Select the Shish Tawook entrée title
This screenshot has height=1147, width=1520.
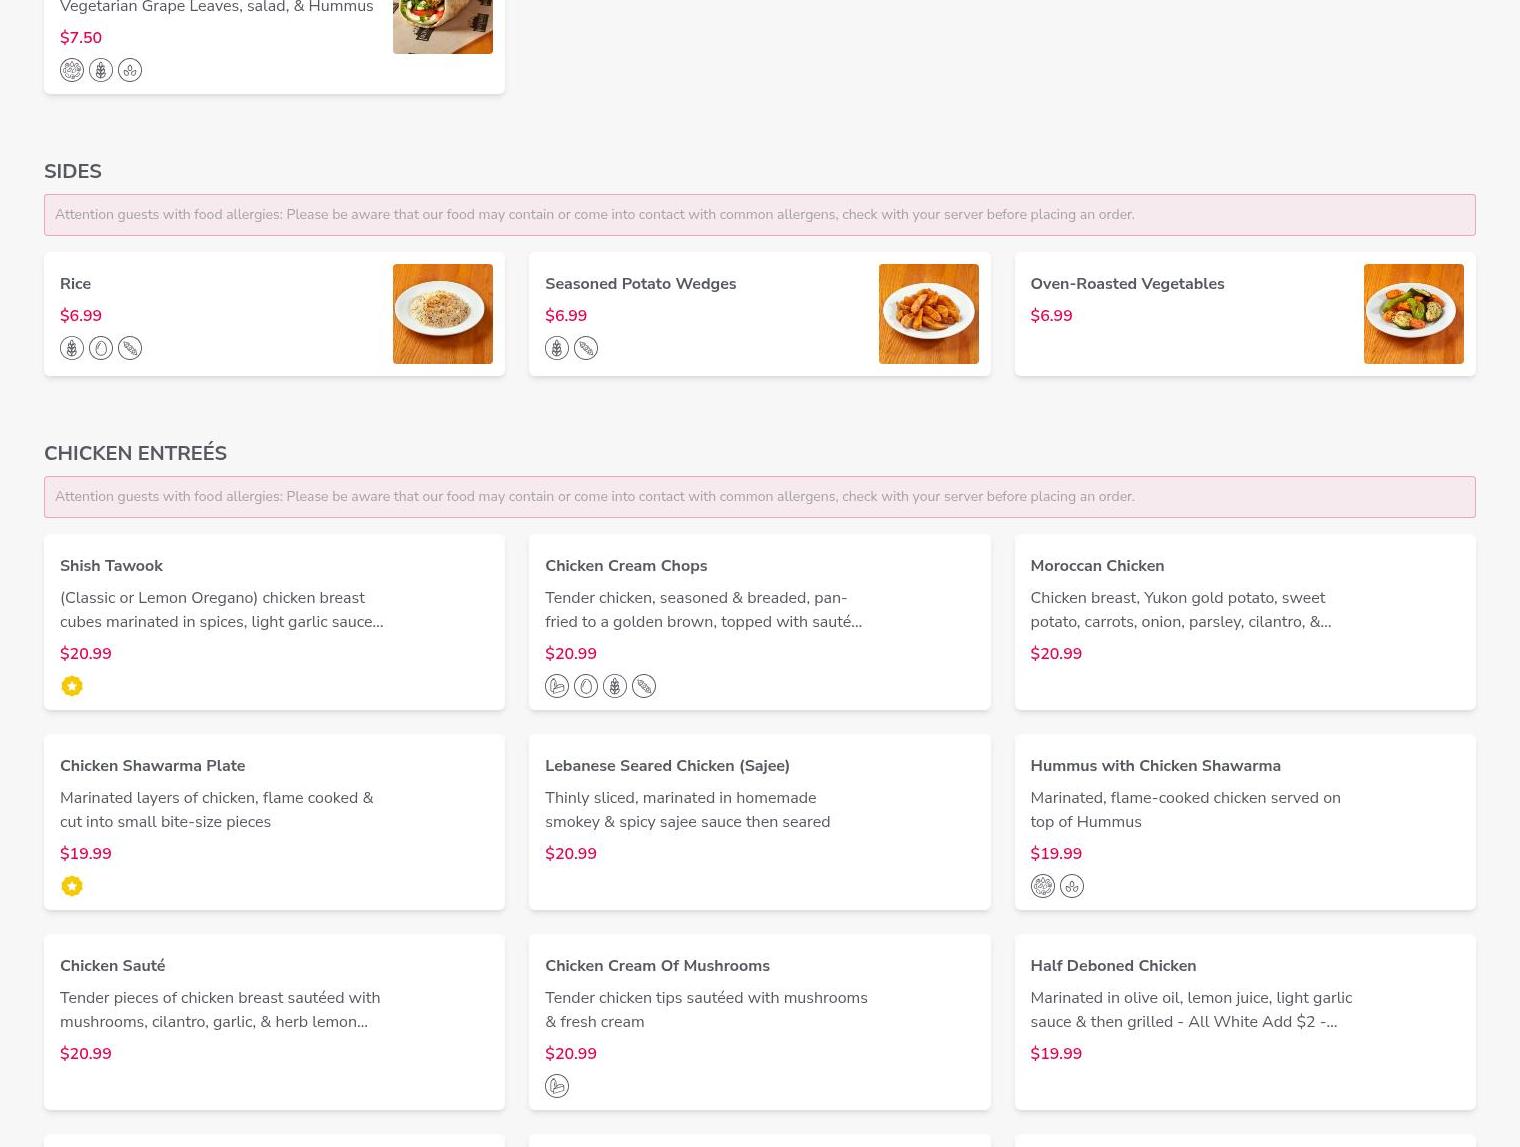(x=111, y=566)
